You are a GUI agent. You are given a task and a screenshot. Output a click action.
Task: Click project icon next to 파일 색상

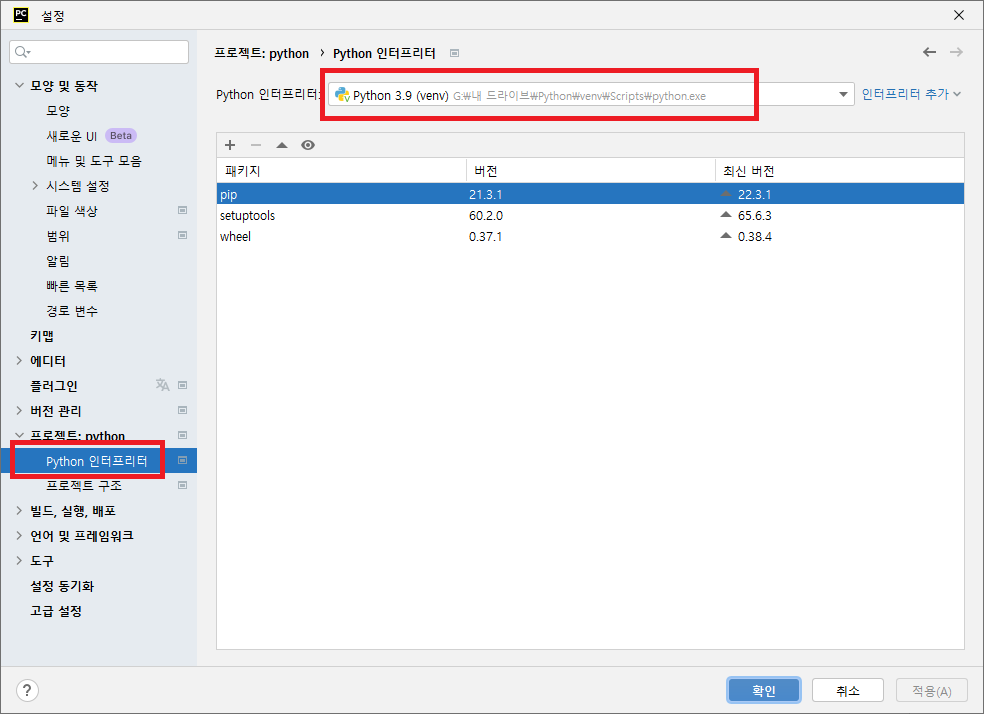point(183,210)
